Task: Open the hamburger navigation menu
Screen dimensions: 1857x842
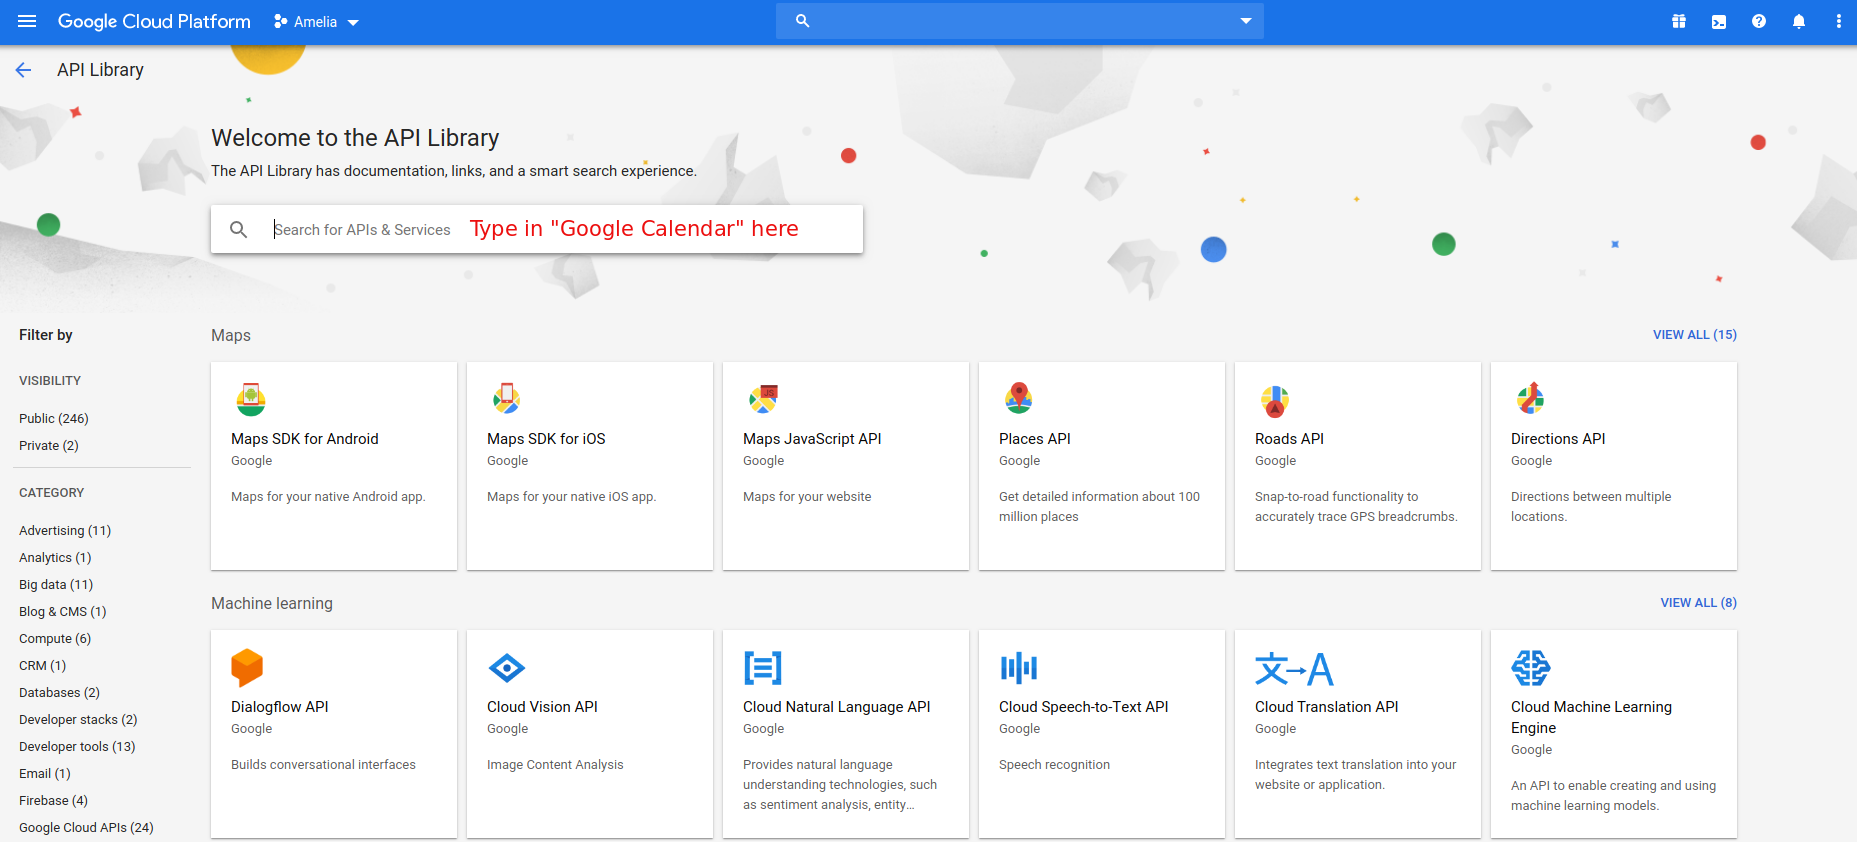Action: point(27,21)
